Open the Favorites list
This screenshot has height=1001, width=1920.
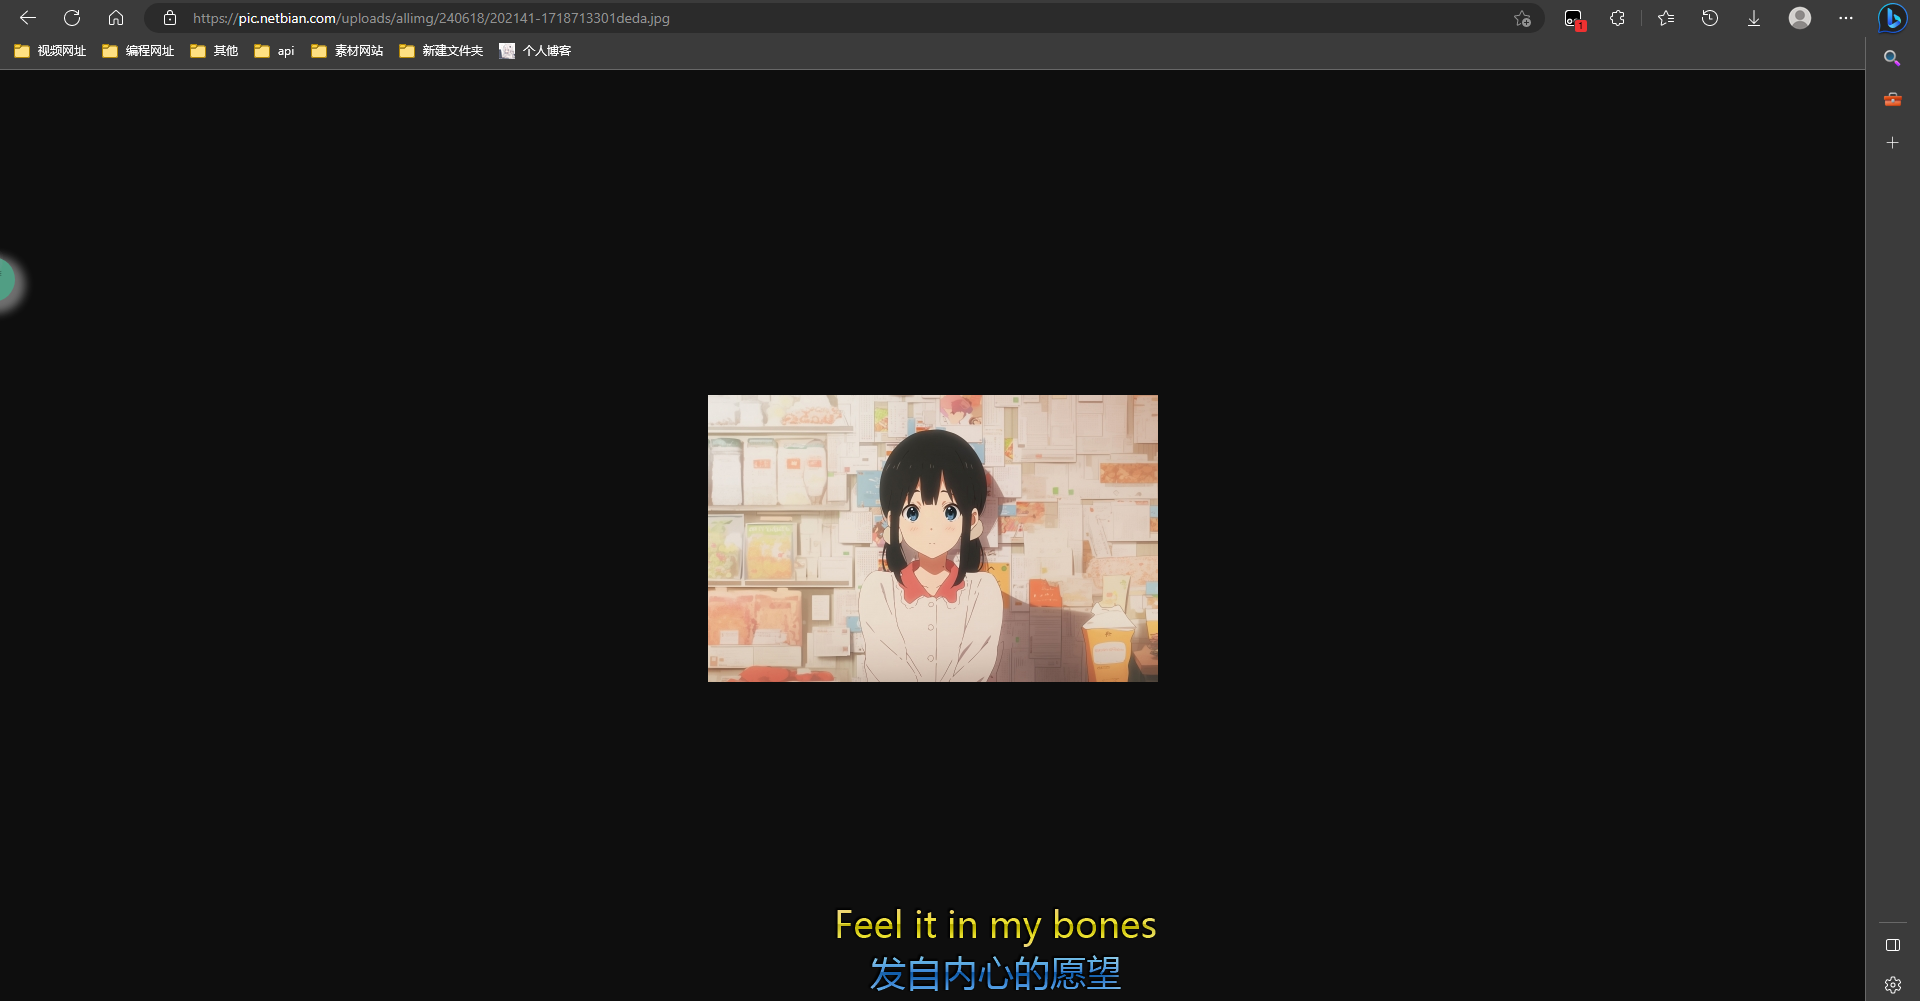(x=1666, y=18)
